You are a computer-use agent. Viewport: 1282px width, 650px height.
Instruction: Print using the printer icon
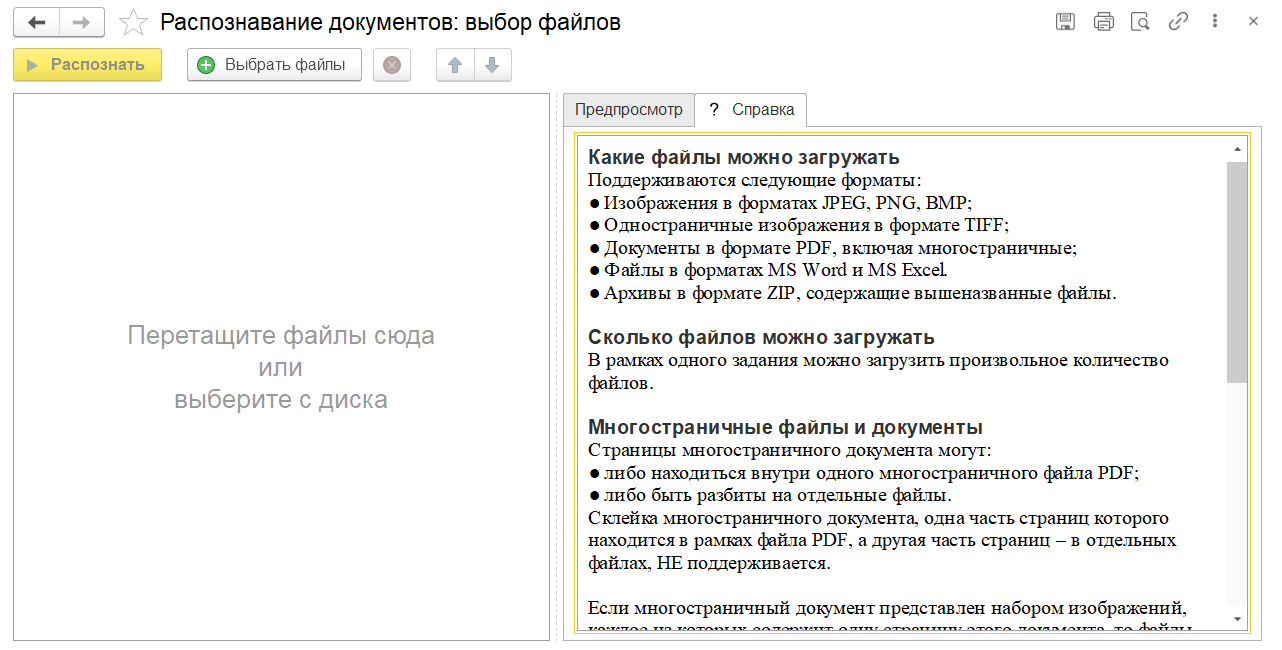tap(1103, 22)
